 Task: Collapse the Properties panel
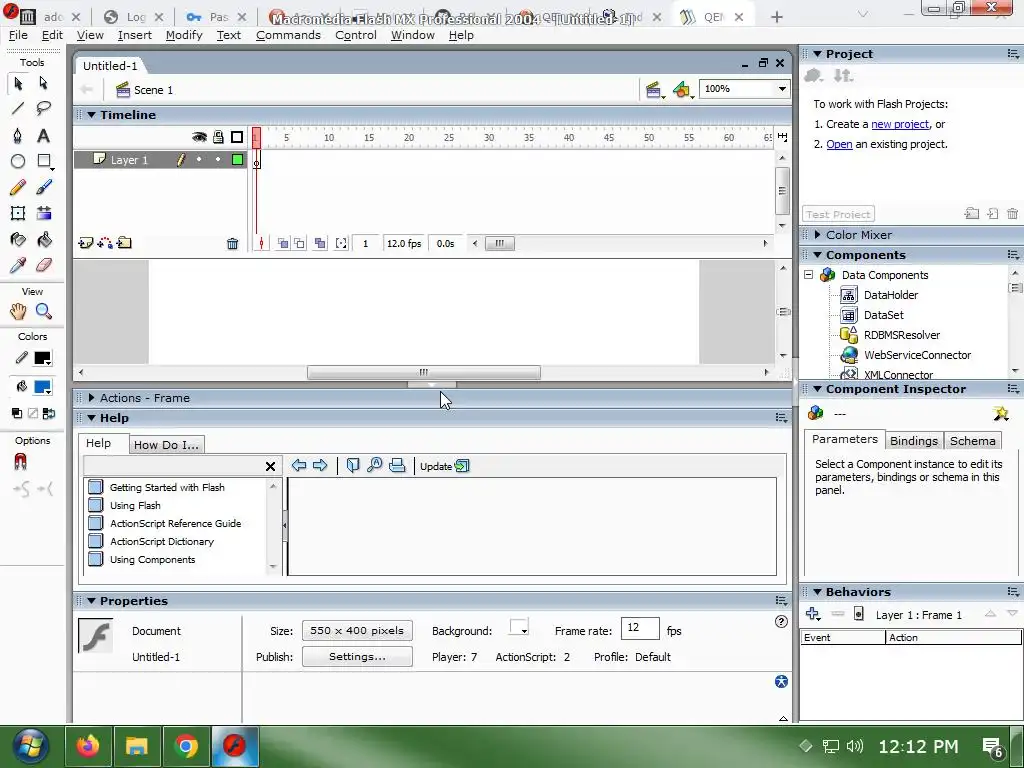pyautogui.click(x=91, y=601)
